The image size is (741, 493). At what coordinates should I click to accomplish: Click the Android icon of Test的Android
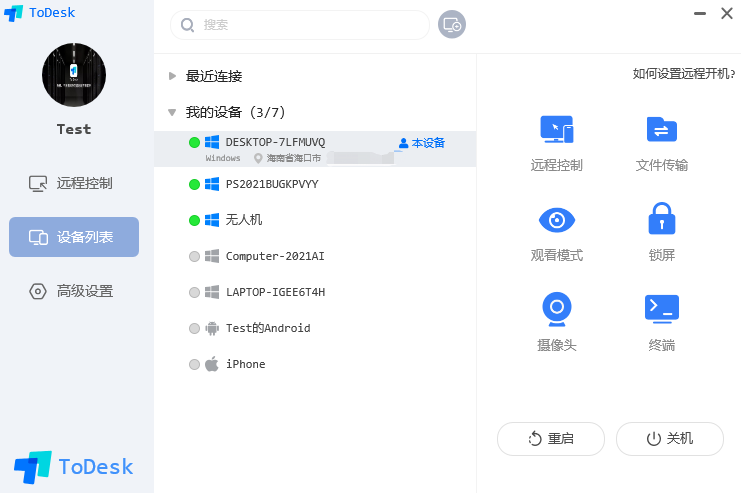(x=212, y=328)
